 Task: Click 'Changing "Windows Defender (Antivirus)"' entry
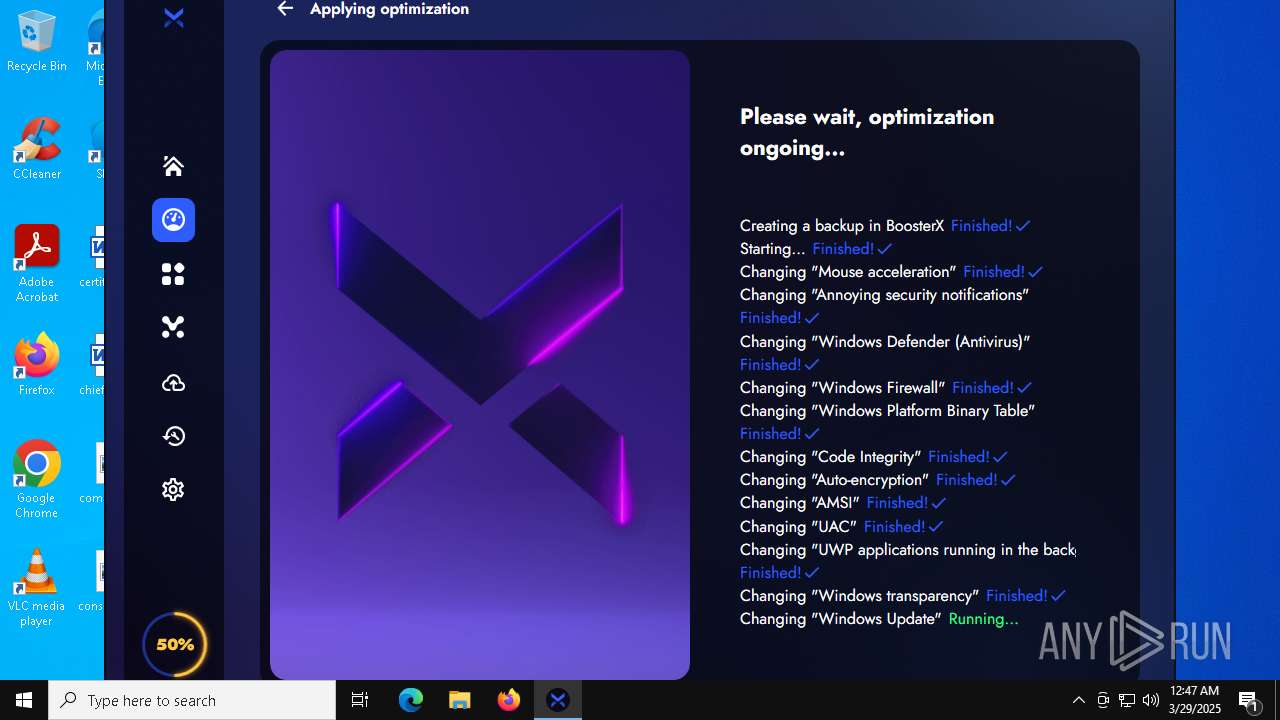point(885,342)
